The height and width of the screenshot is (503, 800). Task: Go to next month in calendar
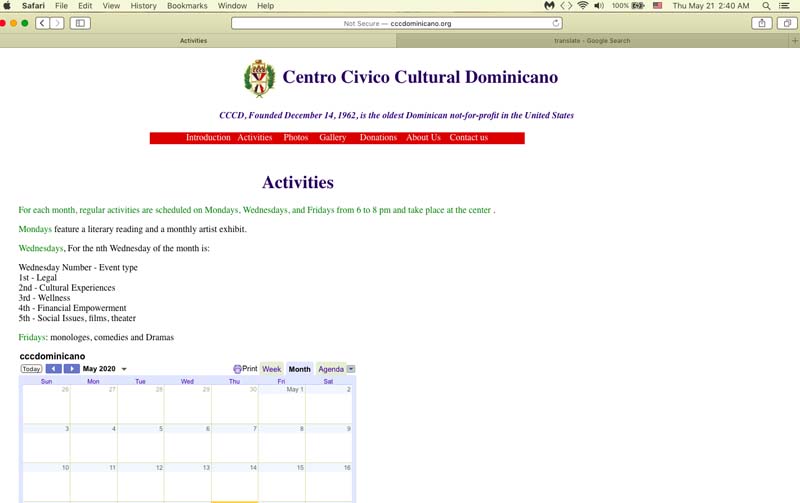72,369
